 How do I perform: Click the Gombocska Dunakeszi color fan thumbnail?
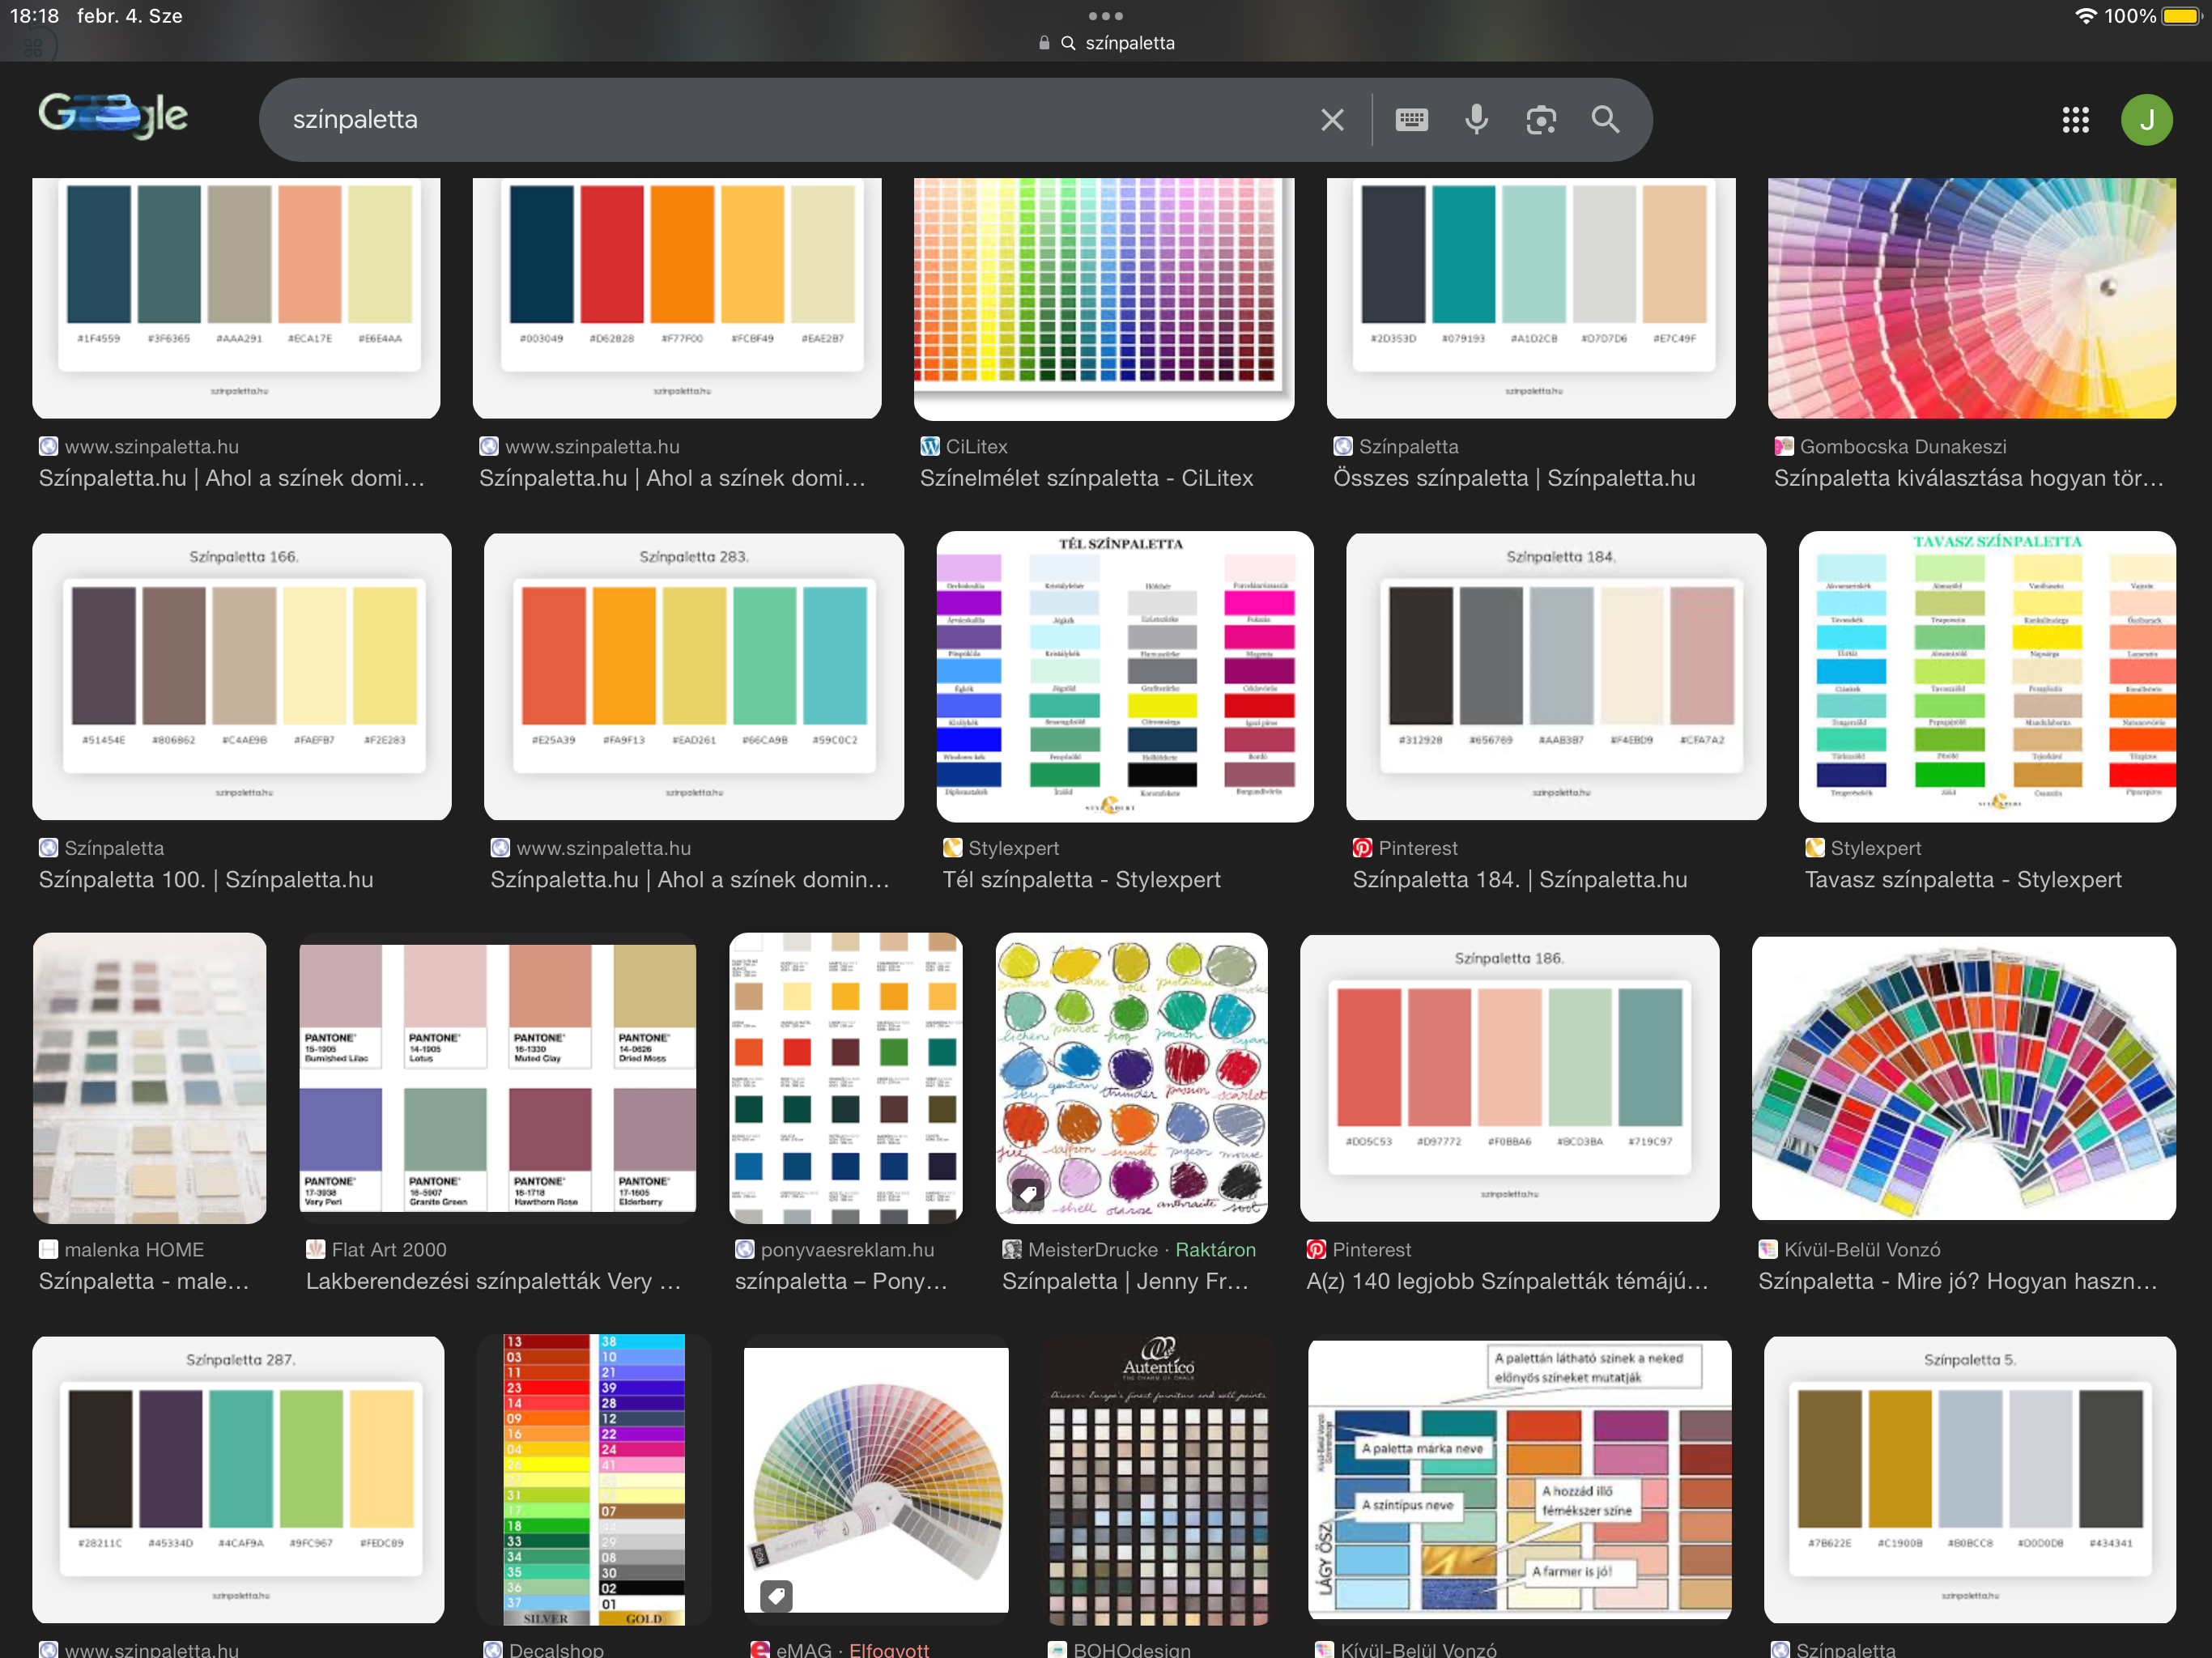tap(1971, 297)
